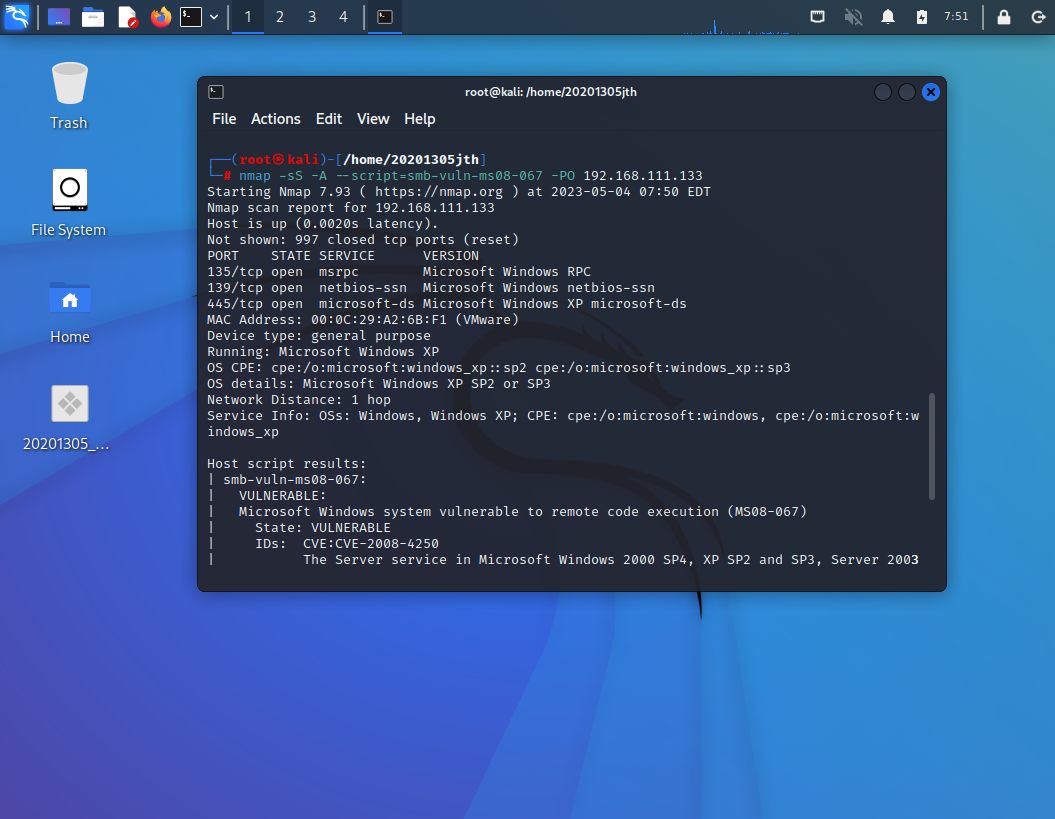Click 'Host is up (0.0020s latency)' line

click(x=322, y=224)
